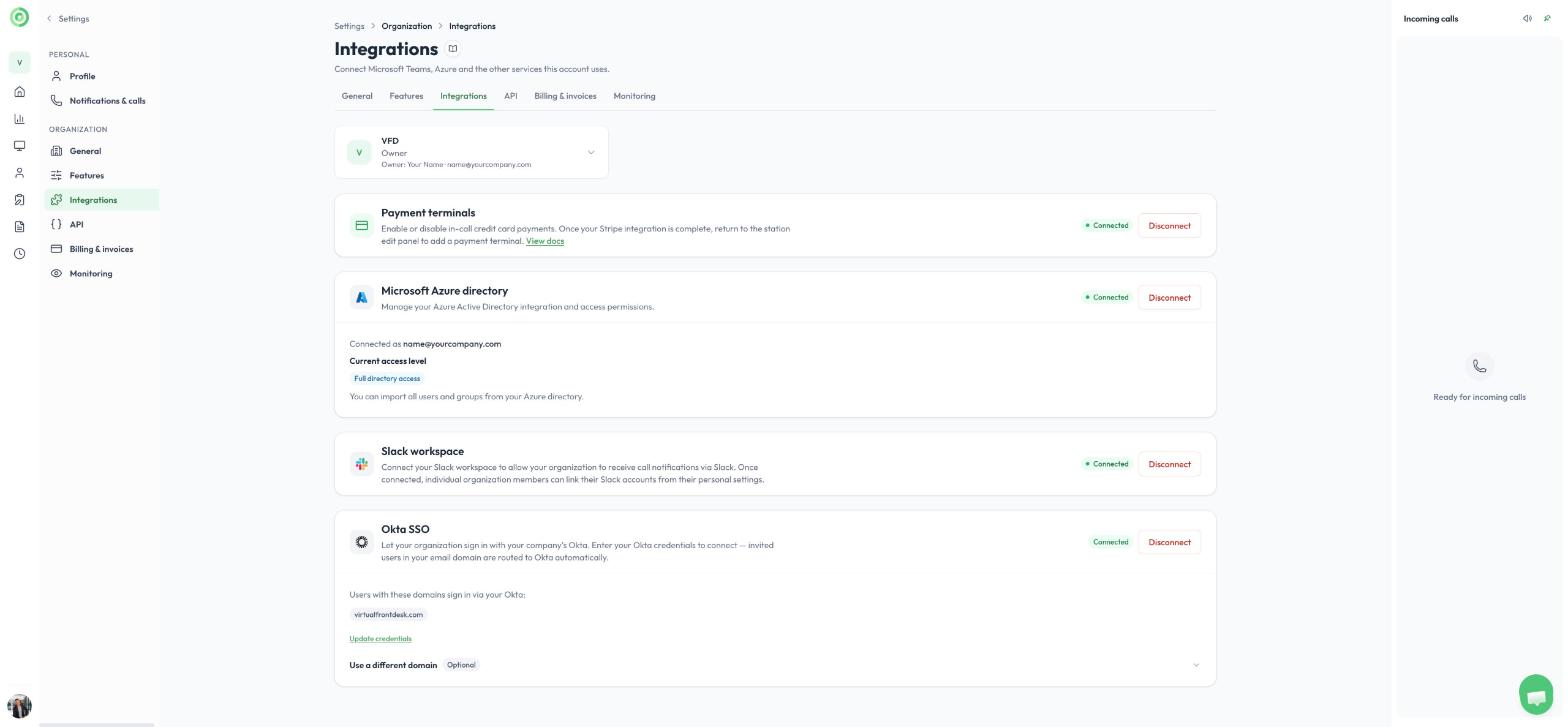Click the docs book icon beside Integrations title
The image size is (1568, 727).
pos(453,49)
